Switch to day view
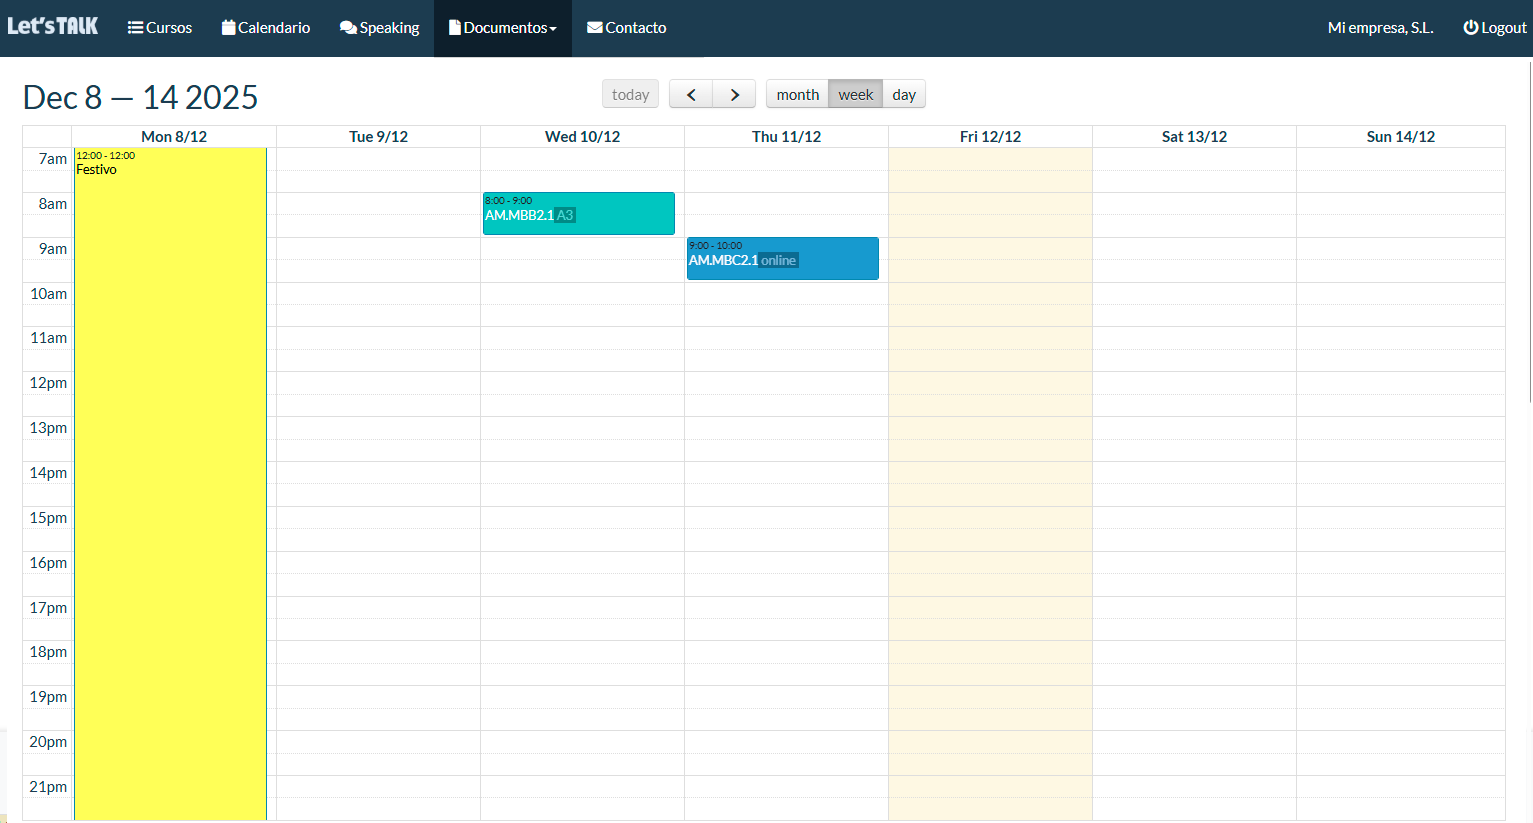 pyautogui.click(x=904, y=94)
